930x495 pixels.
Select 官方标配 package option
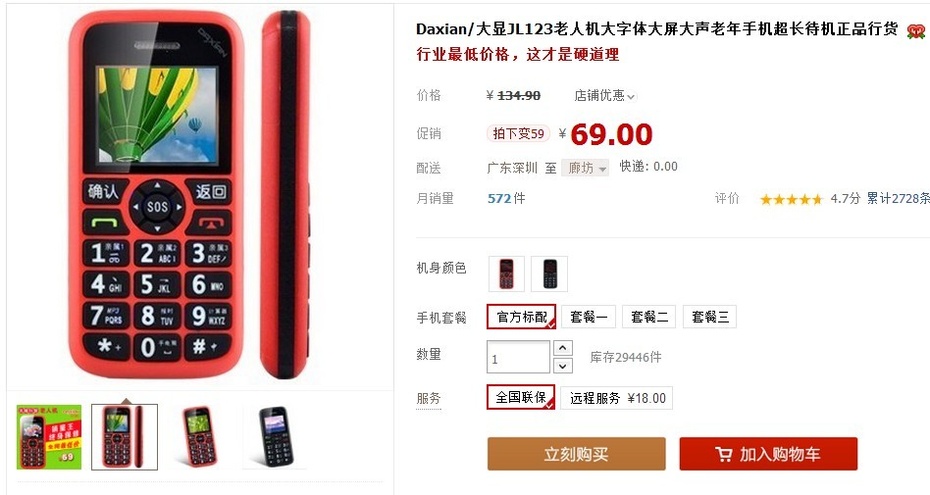(x=521, y=317)
